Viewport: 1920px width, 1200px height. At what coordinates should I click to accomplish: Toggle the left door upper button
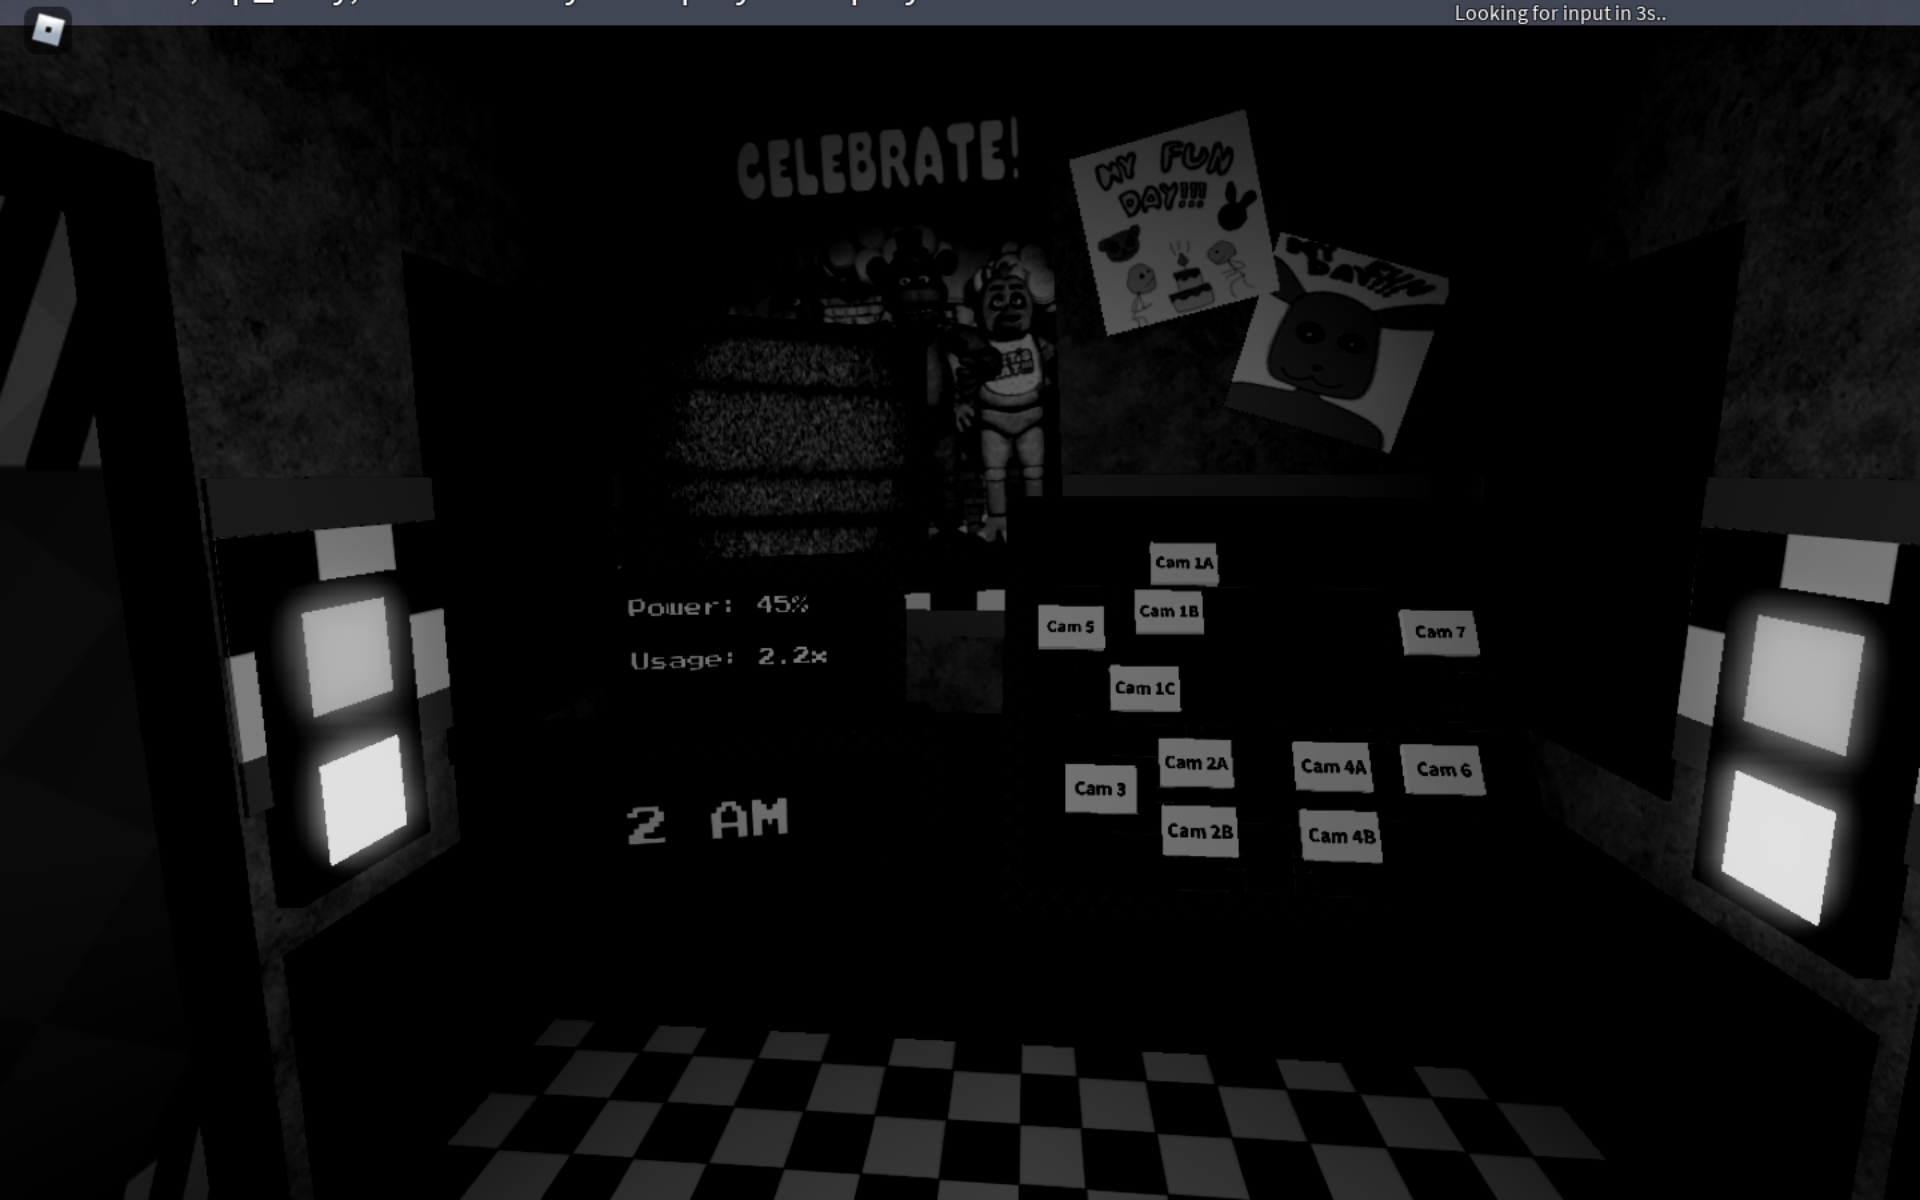tap(347, 655)
